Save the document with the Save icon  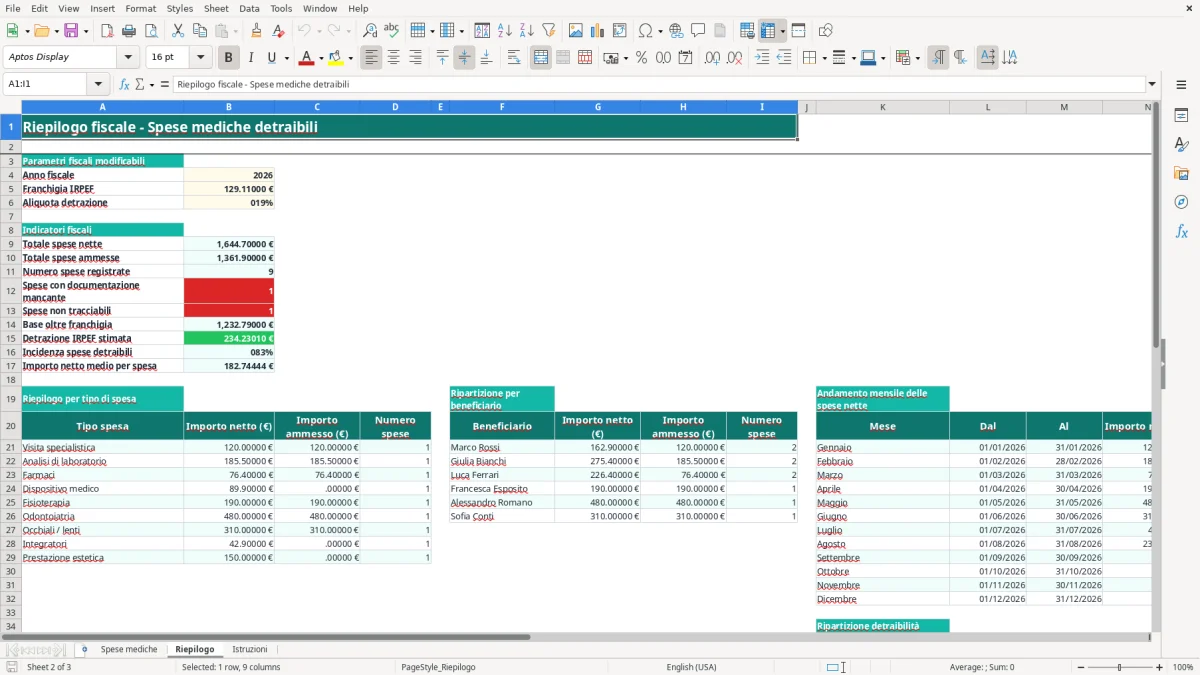click(71, 31)
